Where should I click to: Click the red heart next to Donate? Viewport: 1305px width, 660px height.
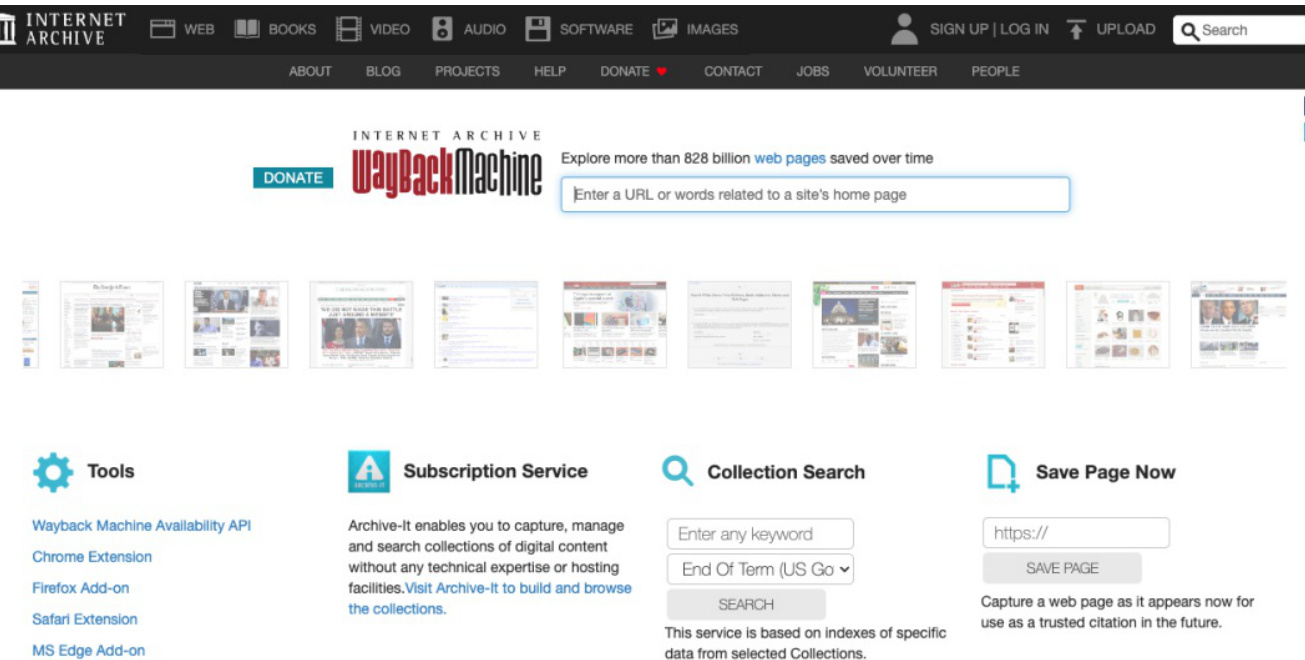coord(661,72)
